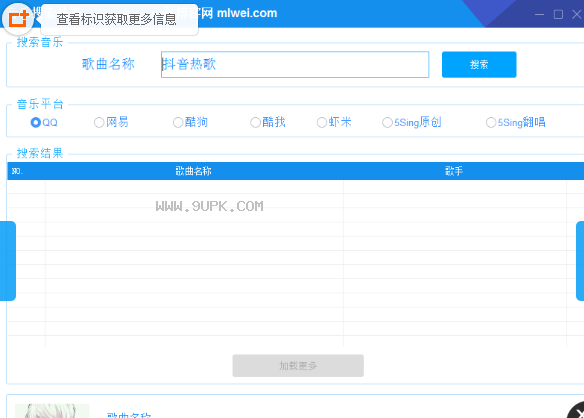Select the 5Sing翻唱 platform
584x418 pixels.
coord(516,122)
